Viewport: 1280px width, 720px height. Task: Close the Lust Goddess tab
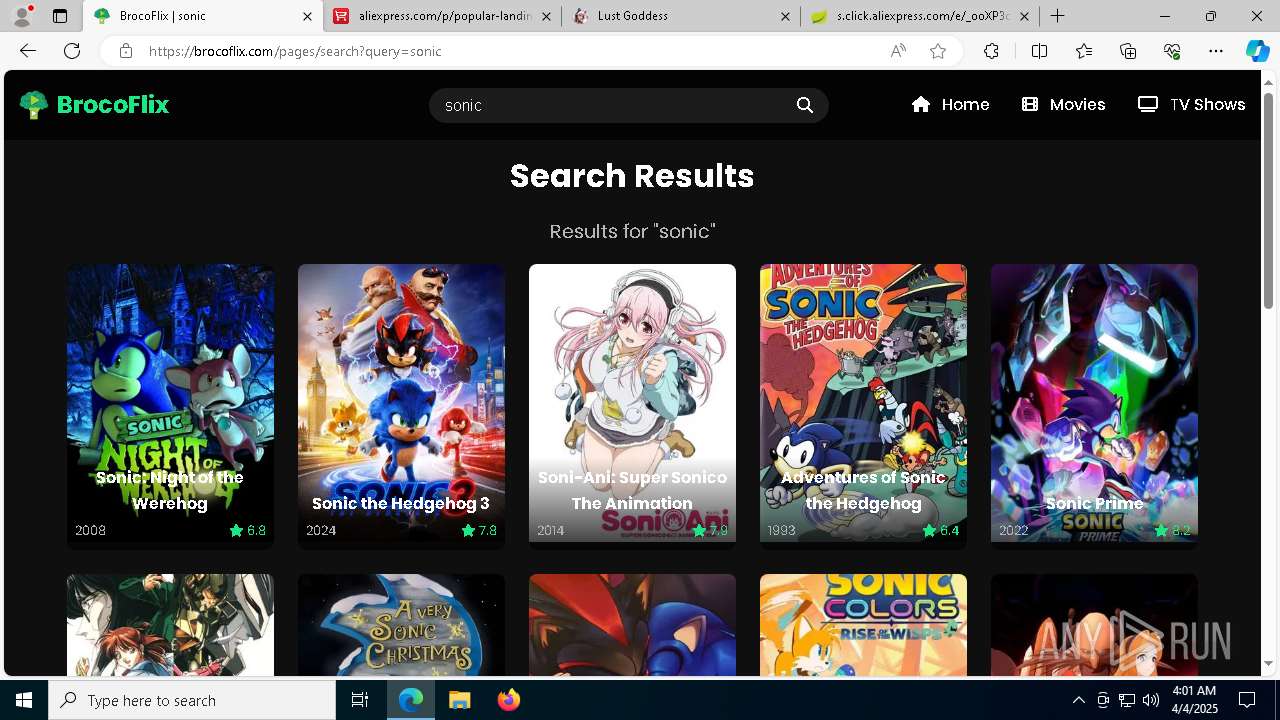pyautogui.click(x=785, y=16)
